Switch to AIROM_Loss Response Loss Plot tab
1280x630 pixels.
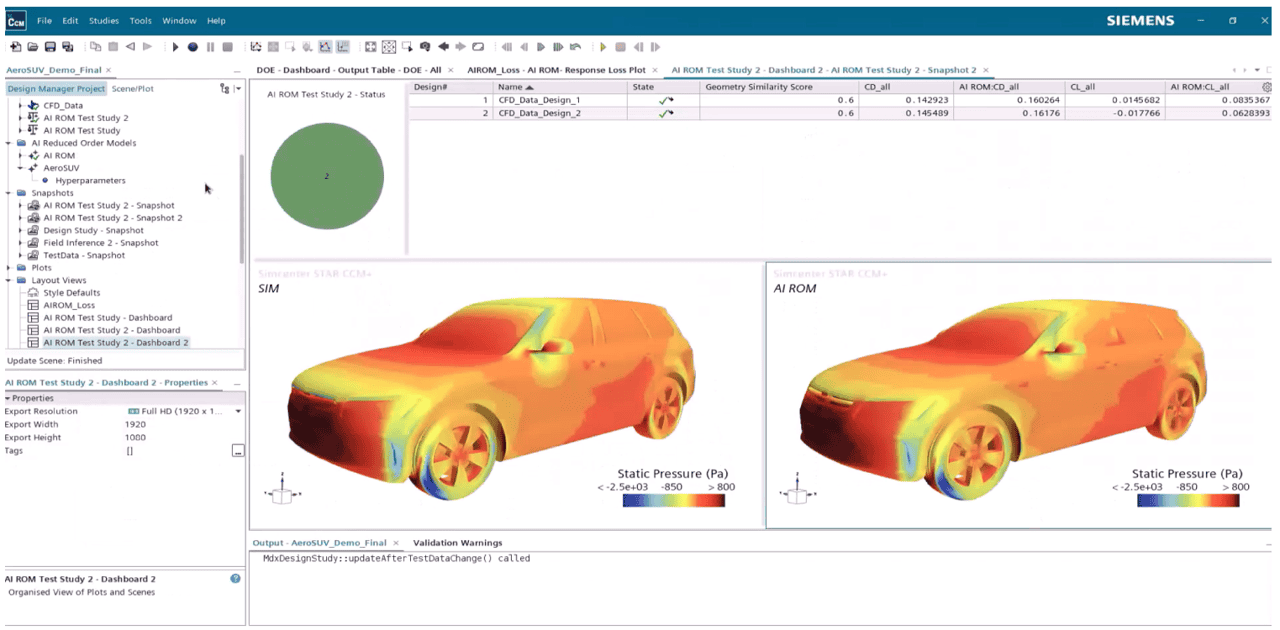coord(556,70)
